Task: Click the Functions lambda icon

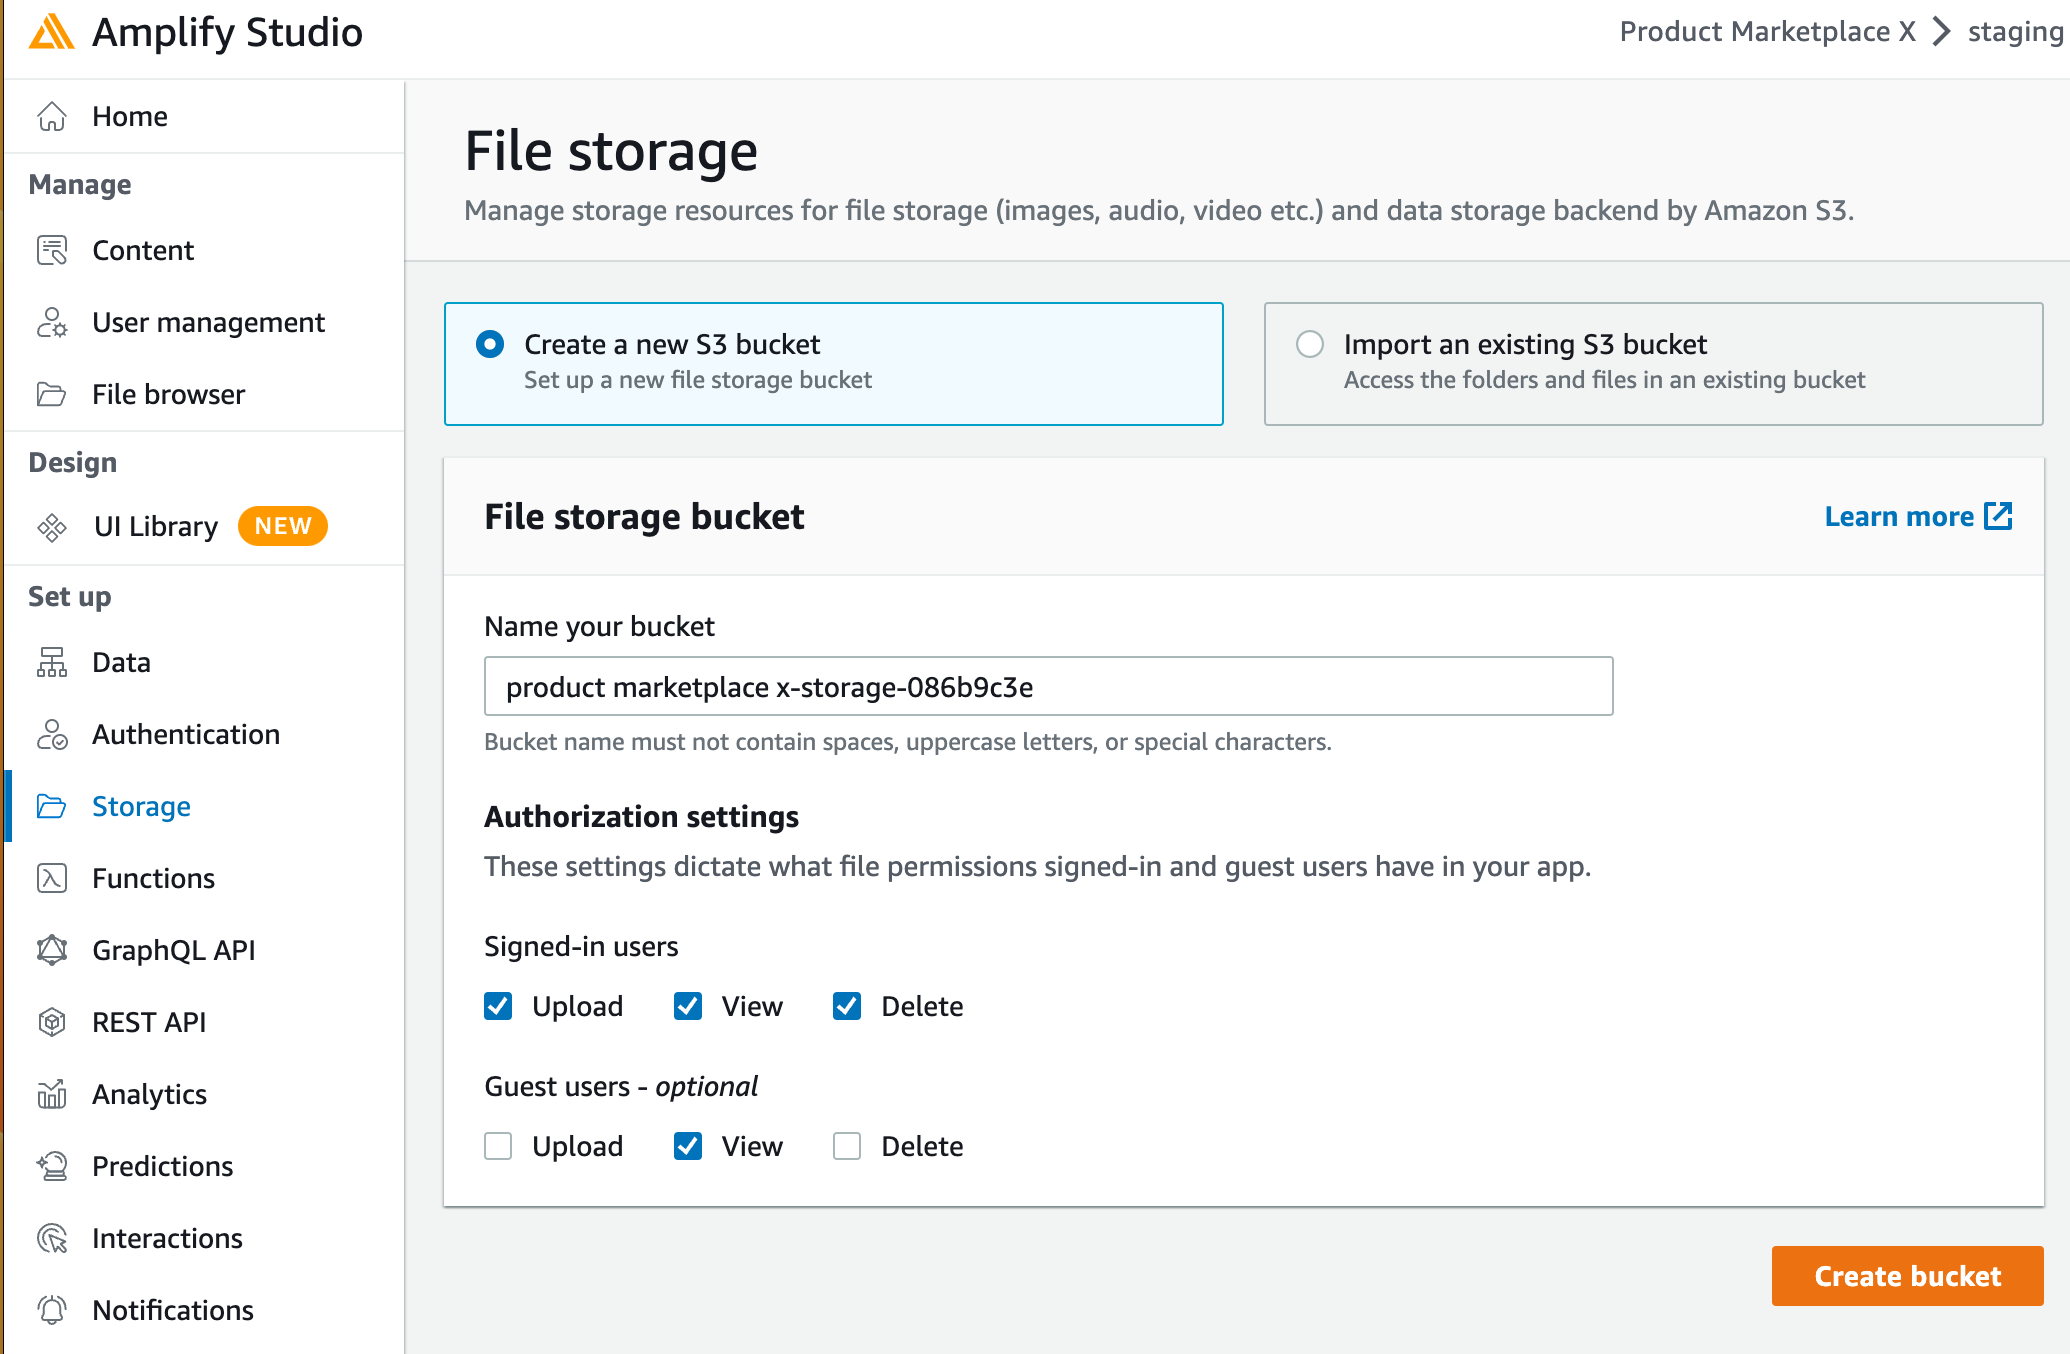Action: 52,878
